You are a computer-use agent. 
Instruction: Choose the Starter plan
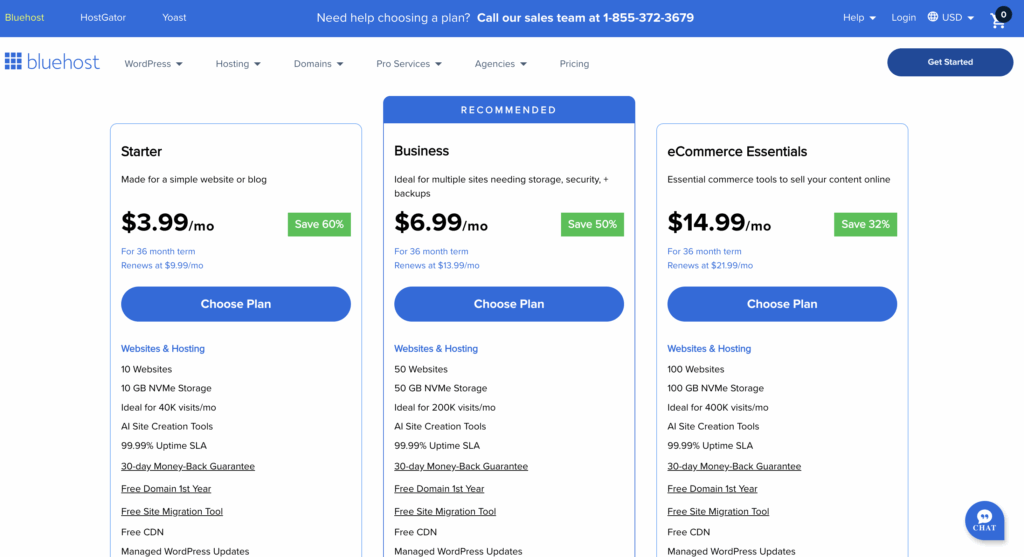[236, 304]
